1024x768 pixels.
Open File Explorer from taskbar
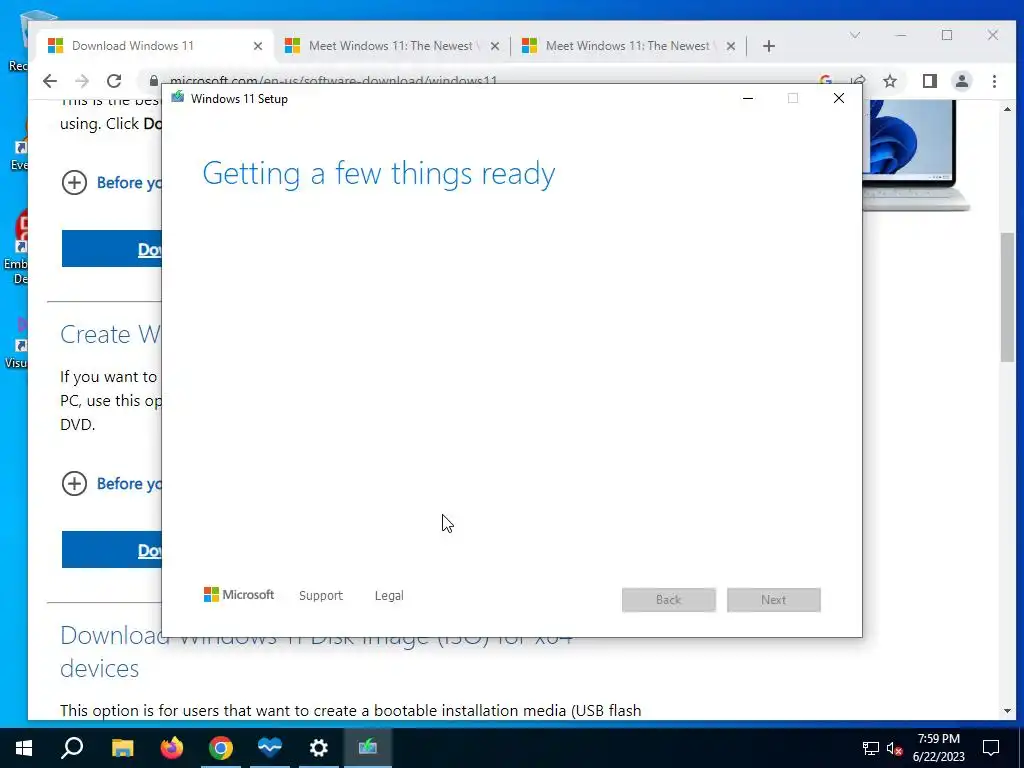pos(122,748)
